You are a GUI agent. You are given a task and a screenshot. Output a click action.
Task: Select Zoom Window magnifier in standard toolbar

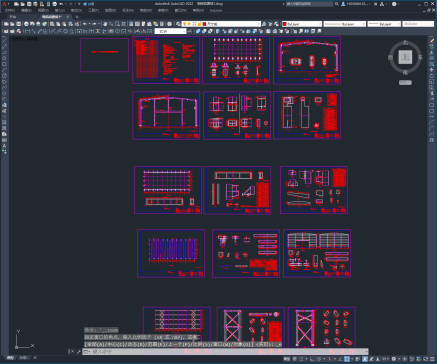(117, 24)
